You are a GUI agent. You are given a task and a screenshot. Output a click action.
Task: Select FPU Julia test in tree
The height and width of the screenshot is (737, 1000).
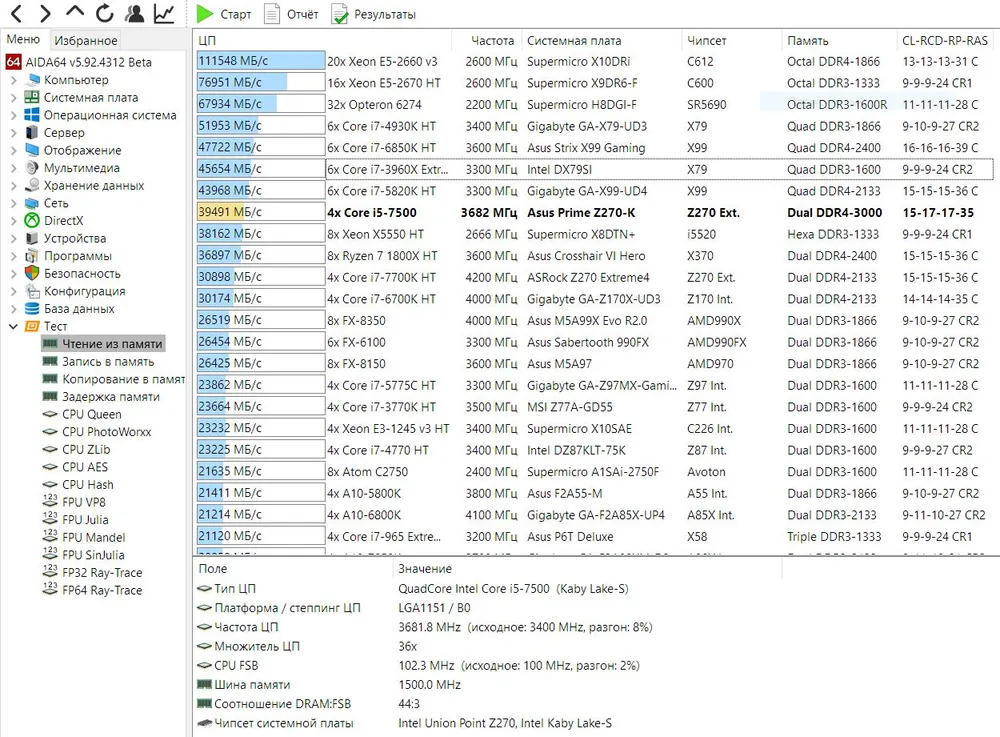pyautogui.click(x=85, y=520)
